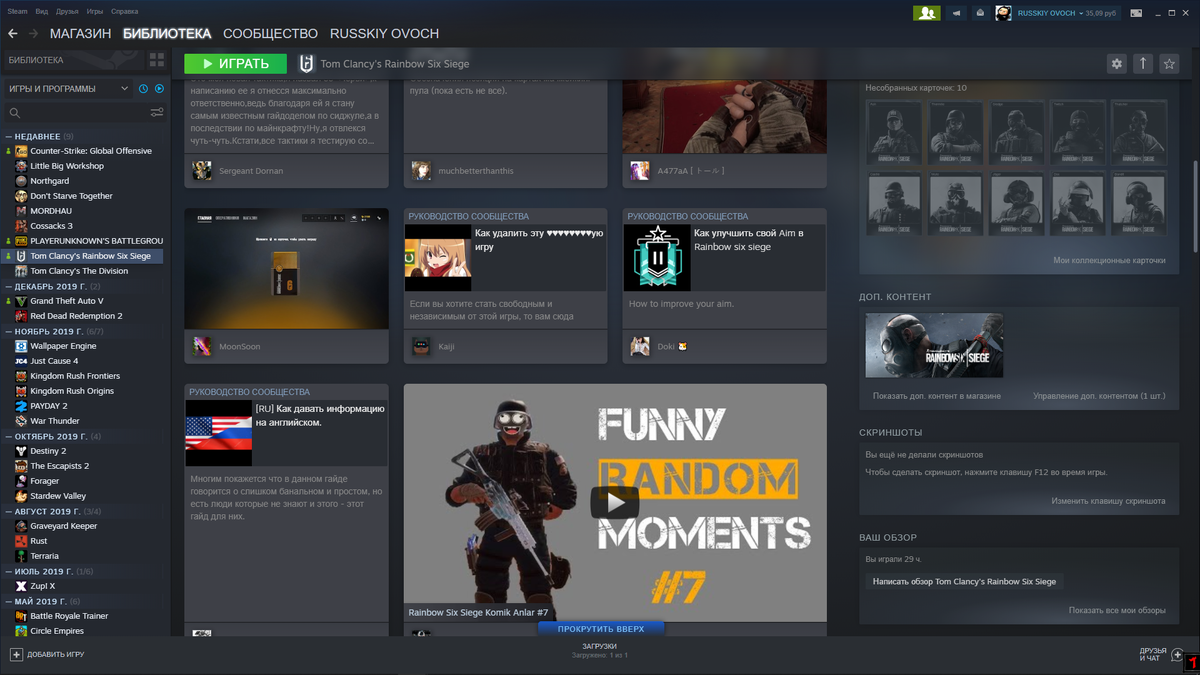The image size is (1200, 675).
Task: Go forward with the right arrow
Action: (33, 34)
